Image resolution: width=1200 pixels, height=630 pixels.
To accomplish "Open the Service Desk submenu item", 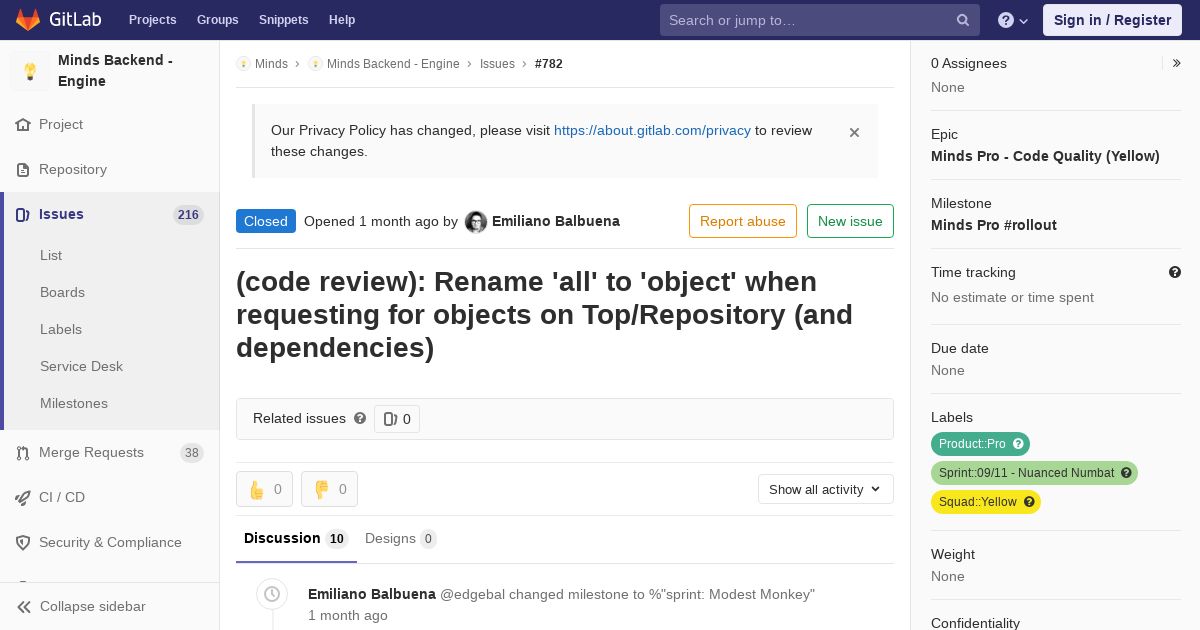I will pos(81,366).
